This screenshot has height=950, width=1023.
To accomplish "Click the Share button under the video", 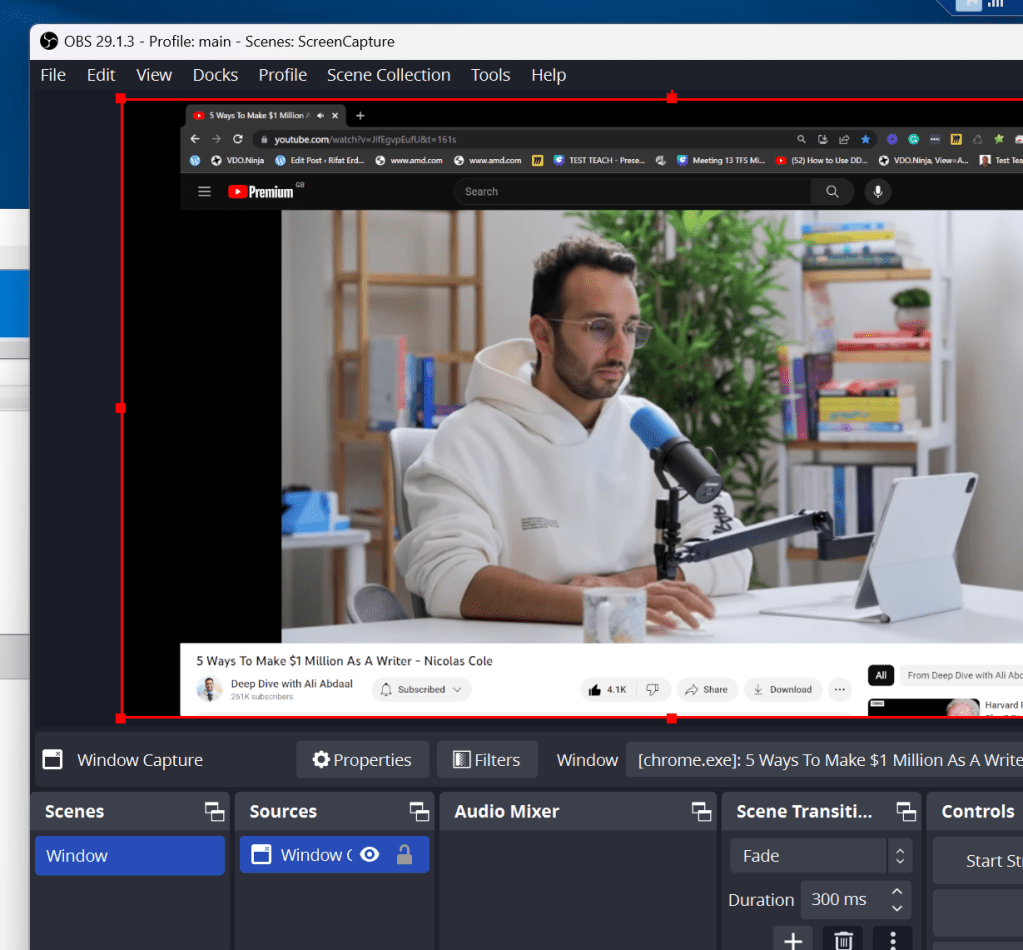I will (707, 690).
